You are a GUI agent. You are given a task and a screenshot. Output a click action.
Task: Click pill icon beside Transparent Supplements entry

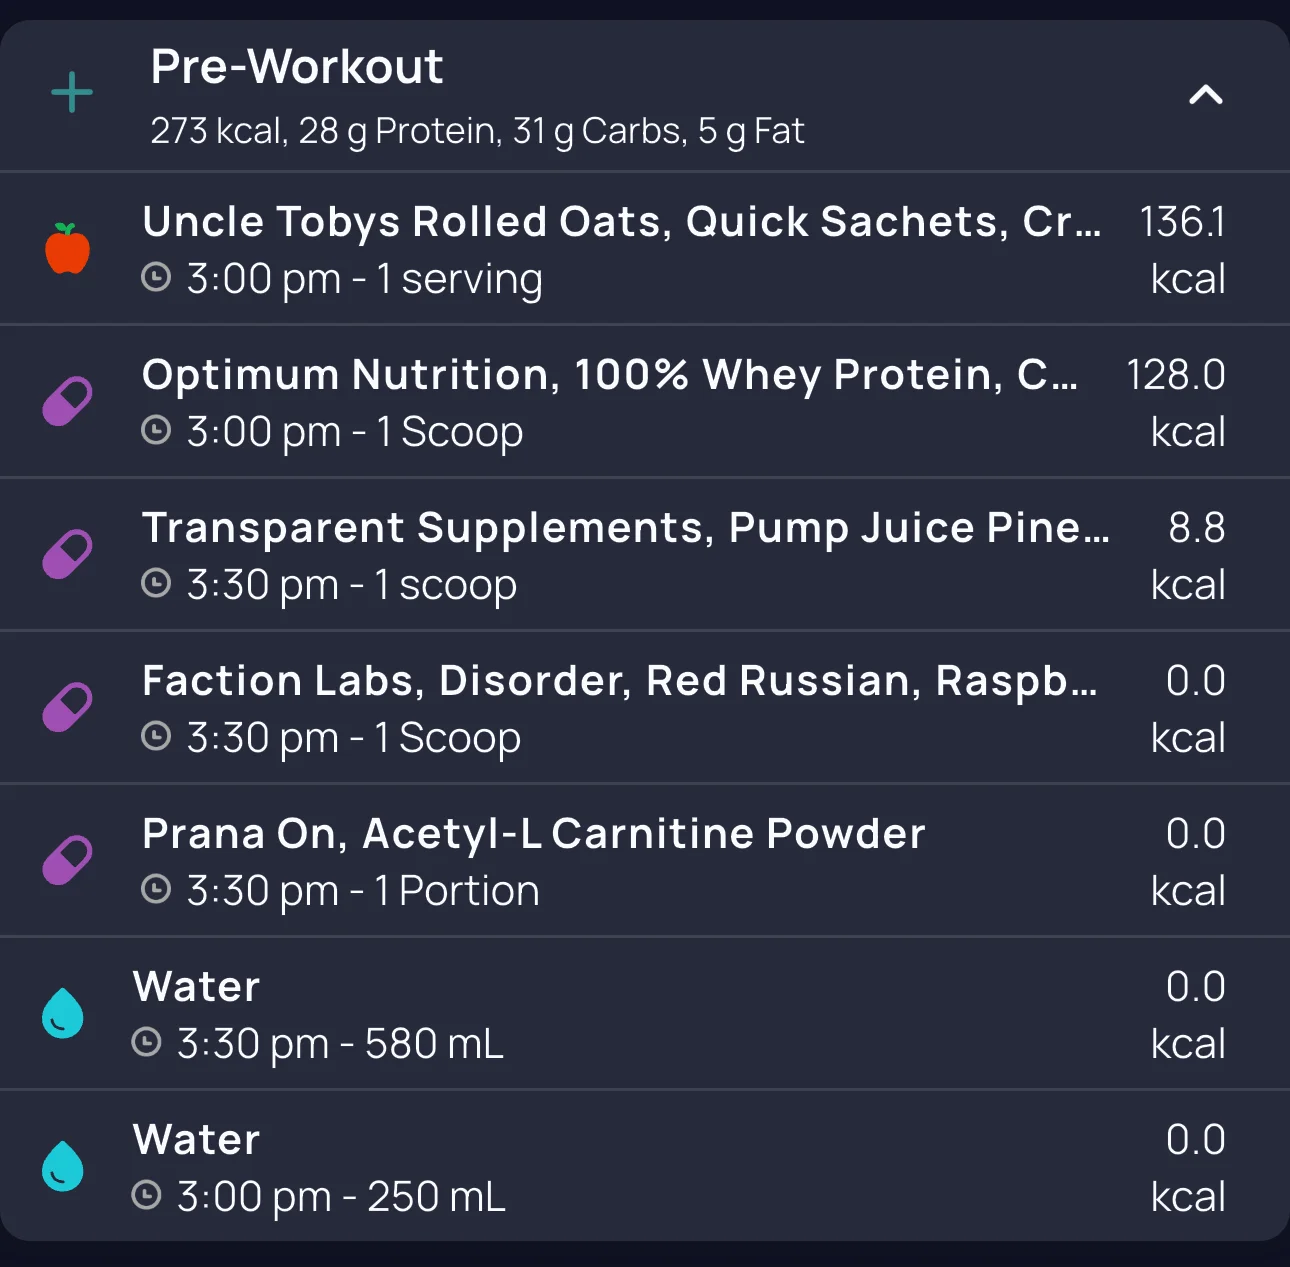[x=67, y=555]
